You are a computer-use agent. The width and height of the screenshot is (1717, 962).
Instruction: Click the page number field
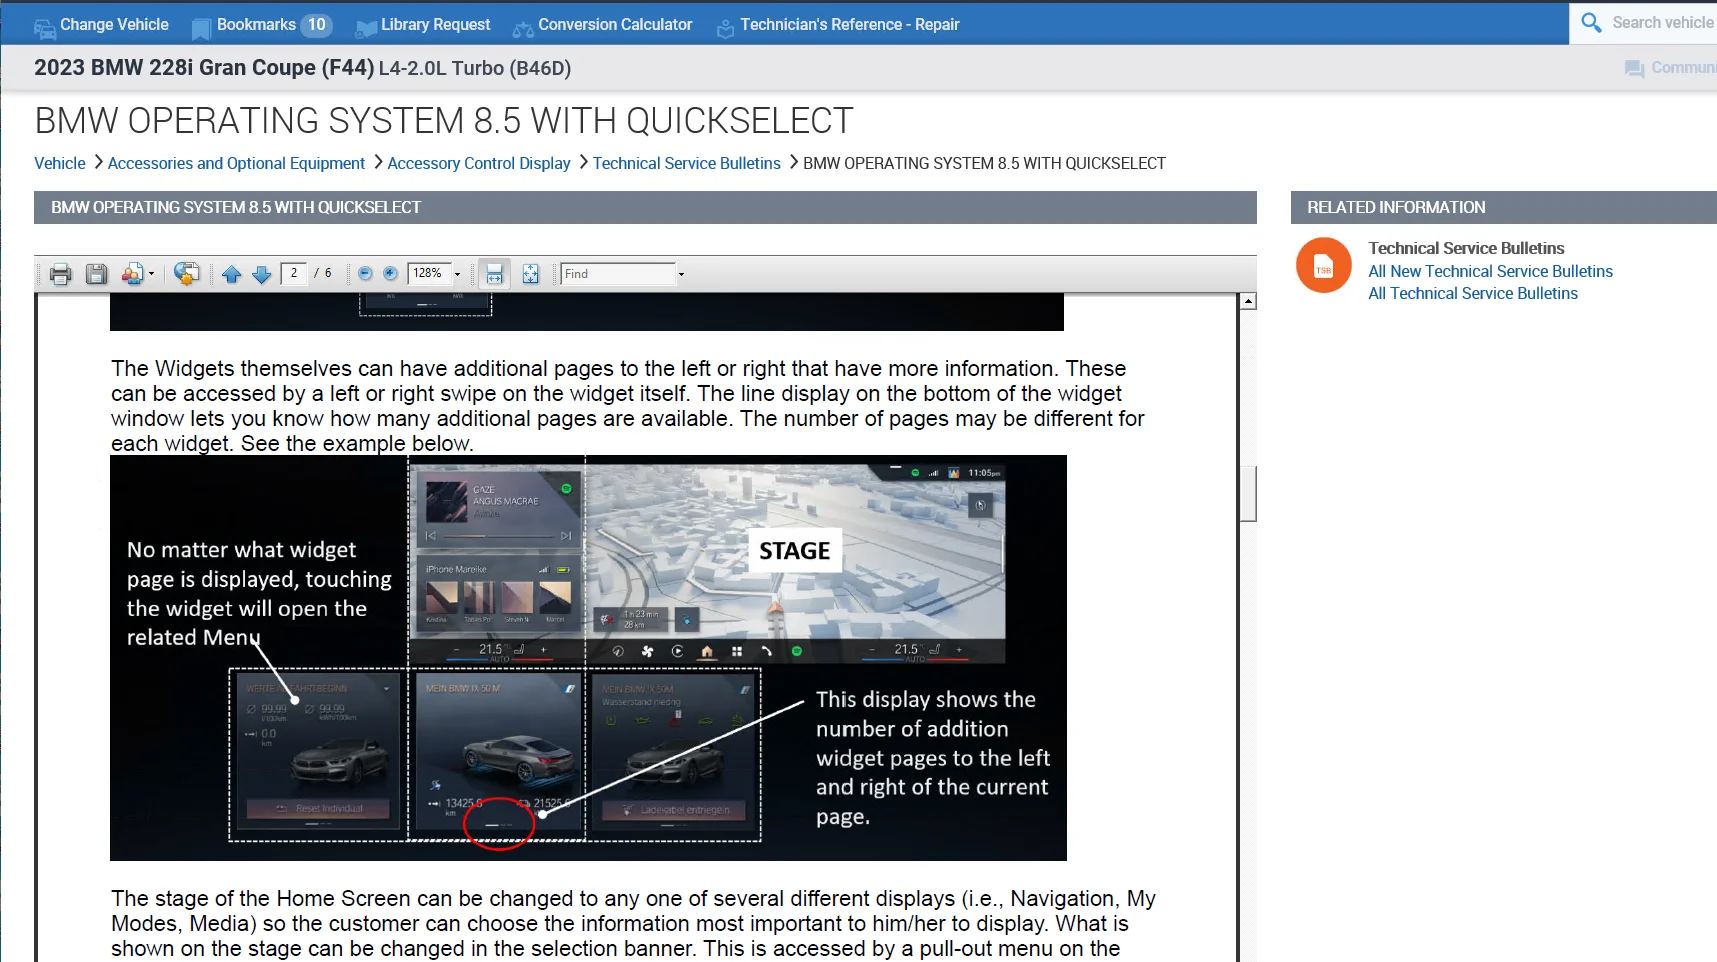[x=294, y=273]
